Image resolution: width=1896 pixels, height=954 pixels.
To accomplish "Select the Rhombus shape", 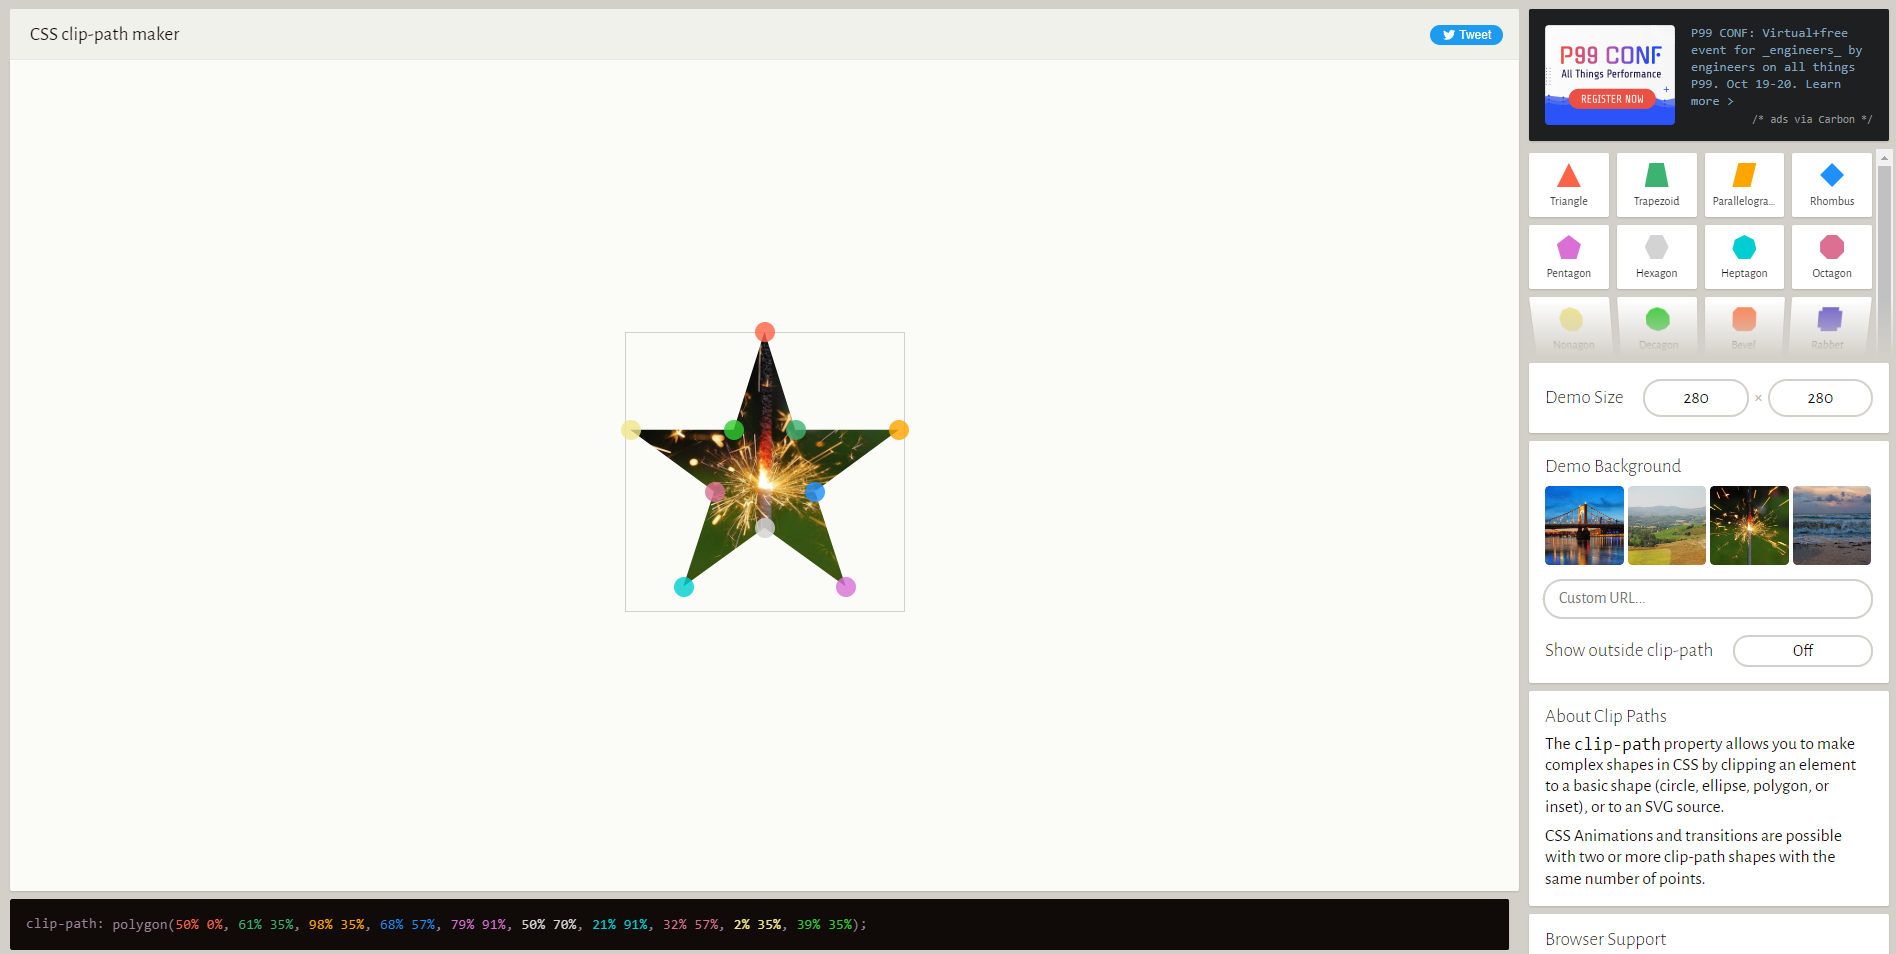I will click(1831, 185).
